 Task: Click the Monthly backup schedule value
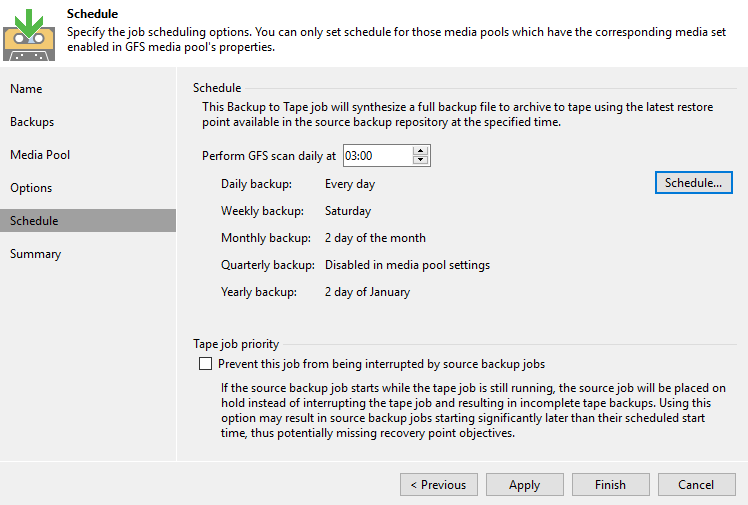(375, 238)
